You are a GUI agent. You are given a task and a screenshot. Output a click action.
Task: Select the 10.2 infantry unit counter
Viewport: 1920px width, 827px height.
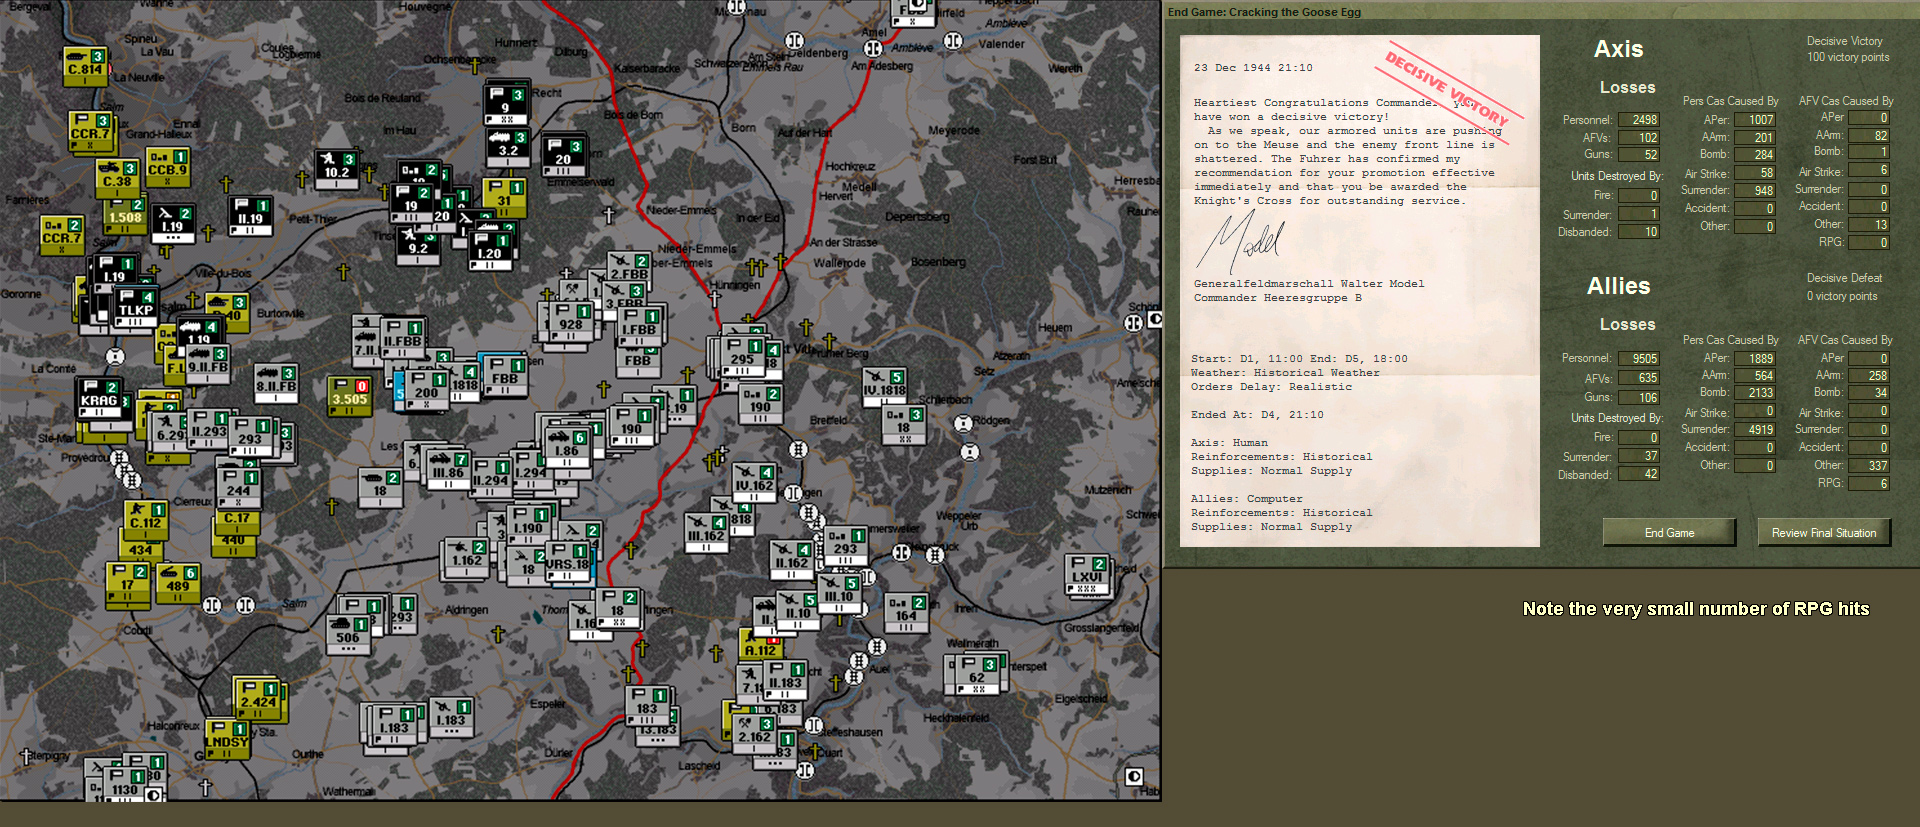pos(337,168)
